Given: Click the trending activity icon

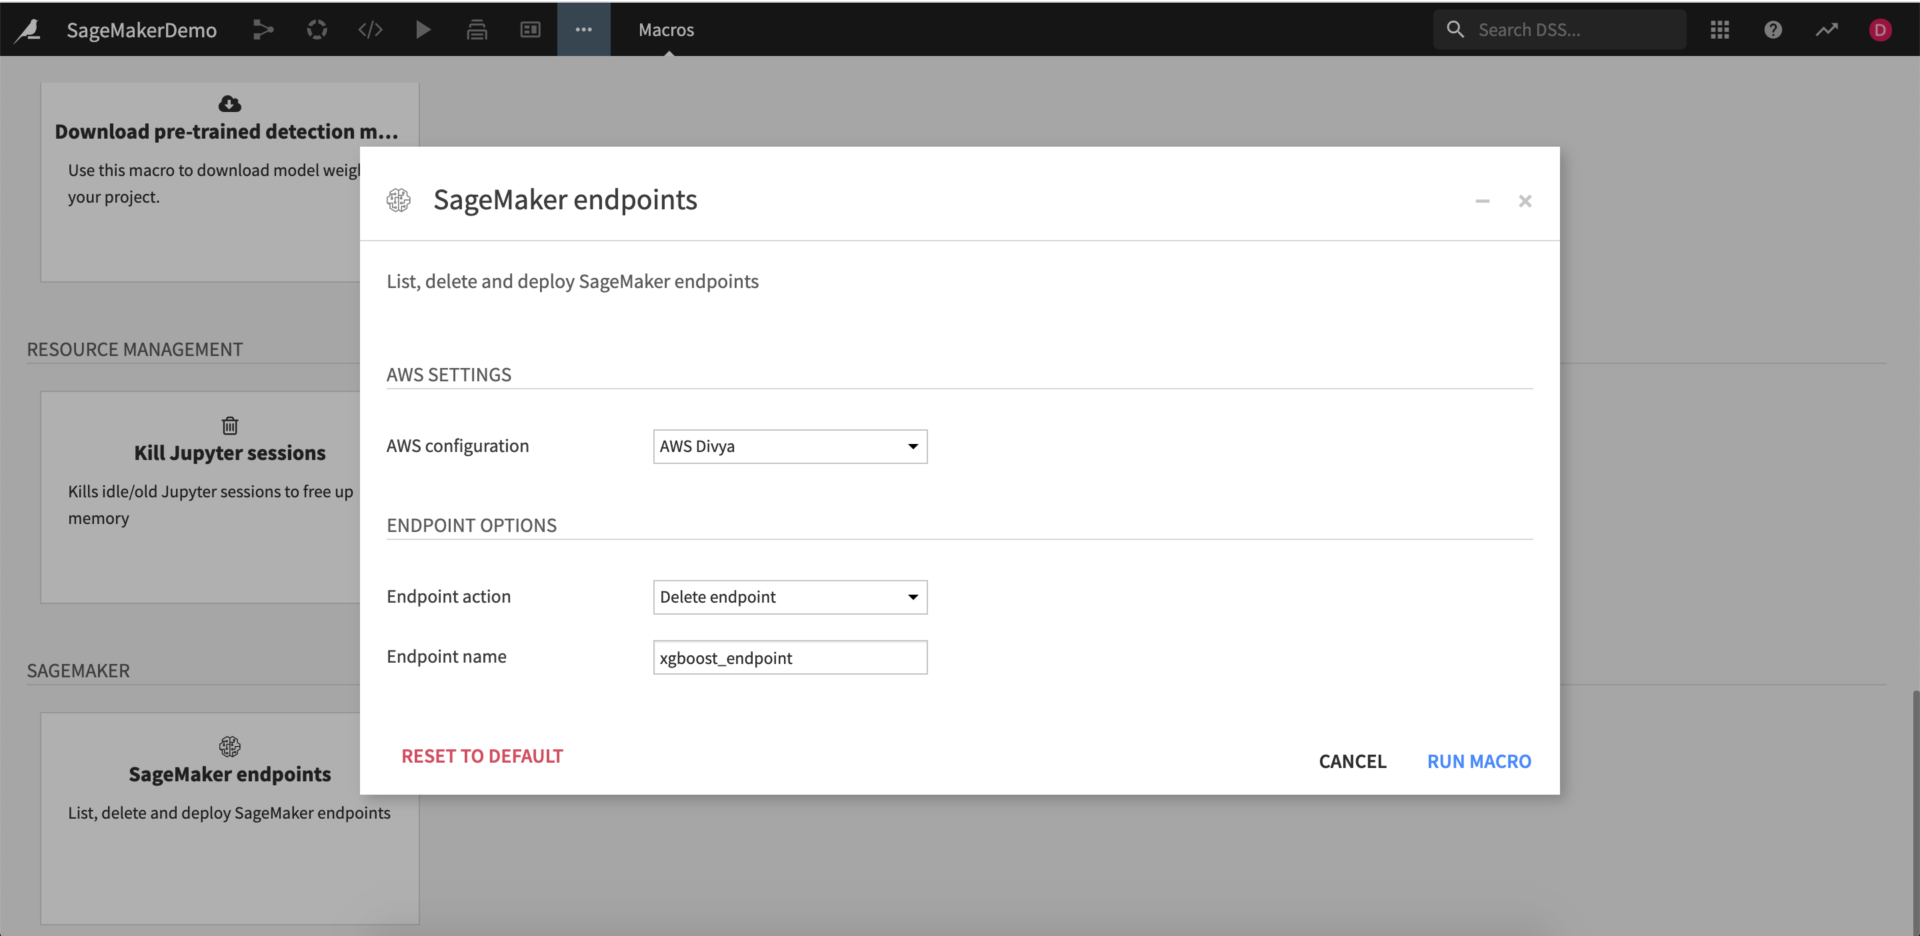Looking at the screenshot, I should point(1828,29).
